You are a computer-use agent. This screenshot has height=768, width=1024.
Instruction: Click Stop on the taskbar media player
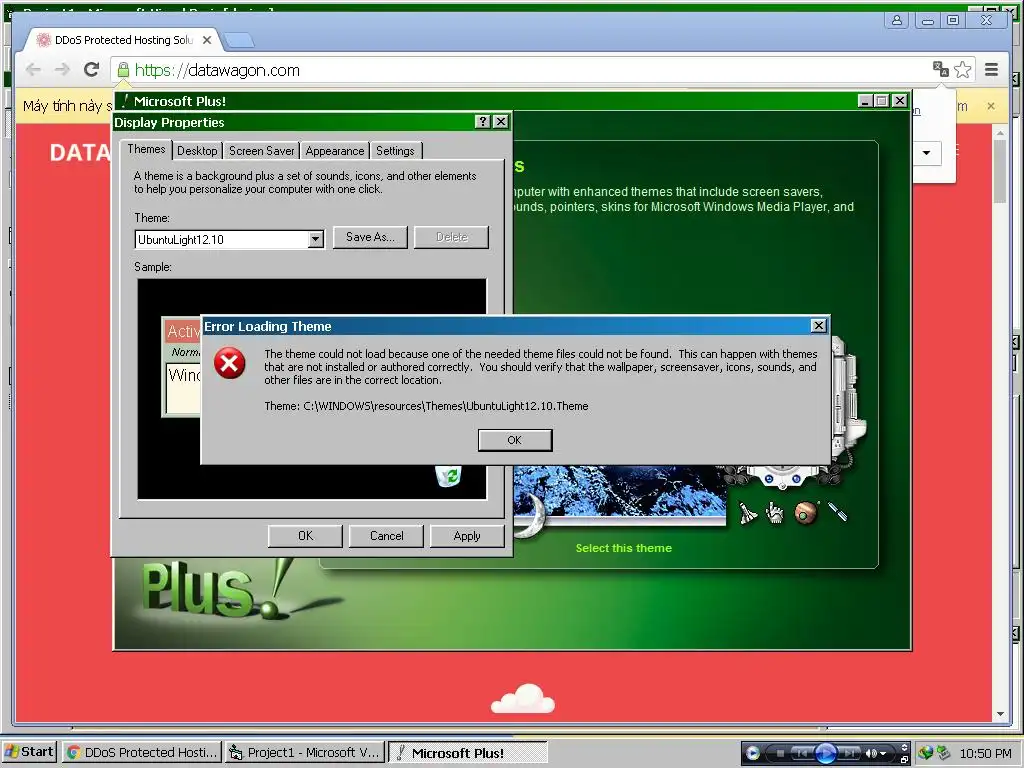(779, 753)
